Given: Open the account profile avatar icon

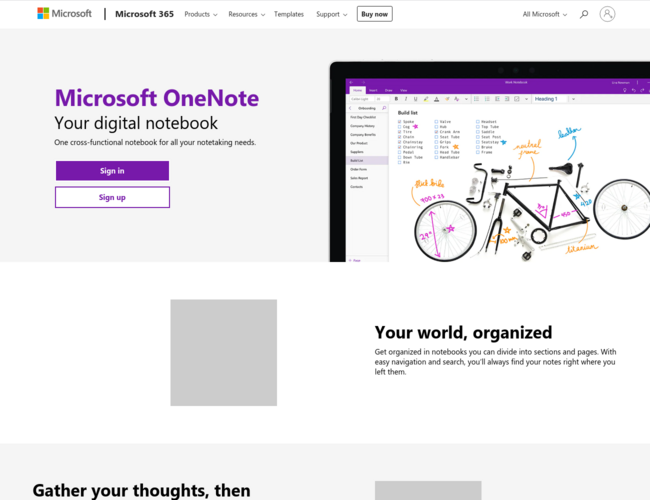Looking at the screenshot, I should [607, 14].
